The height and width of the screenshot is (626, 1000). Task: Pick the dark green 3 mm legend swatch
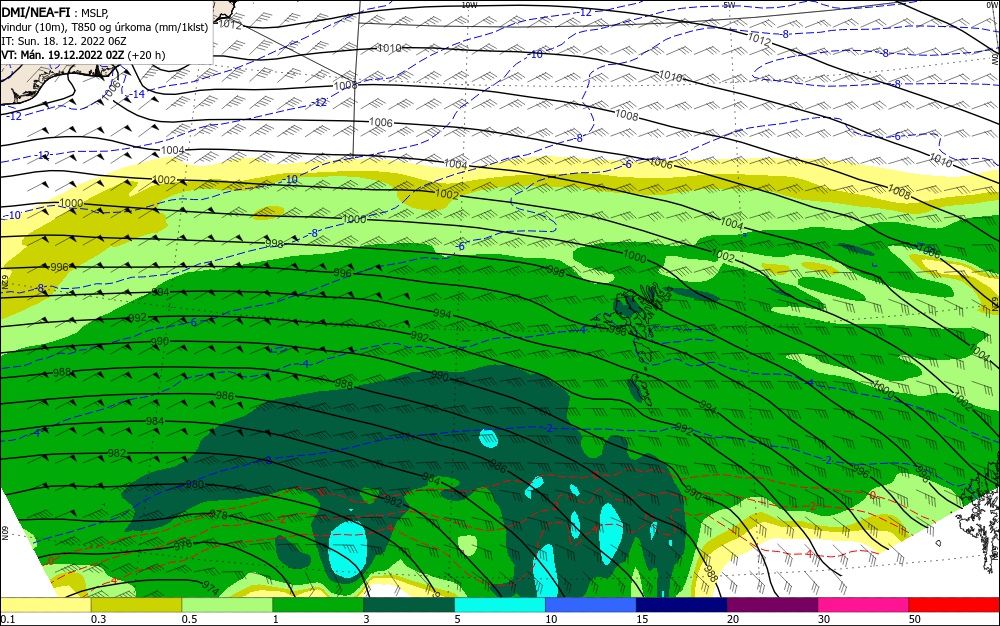click(x=409, y=605)
